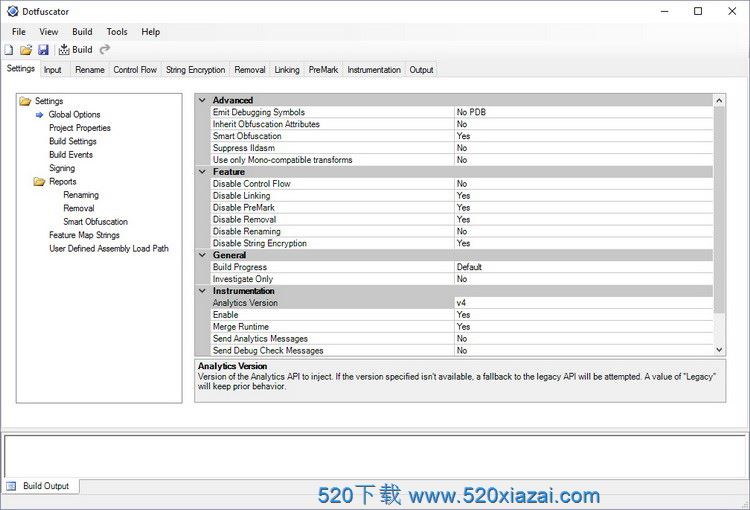Switch to the Linking tab
Screen dimensions: 750x510
pyautogui.click(x=287, y=70)
